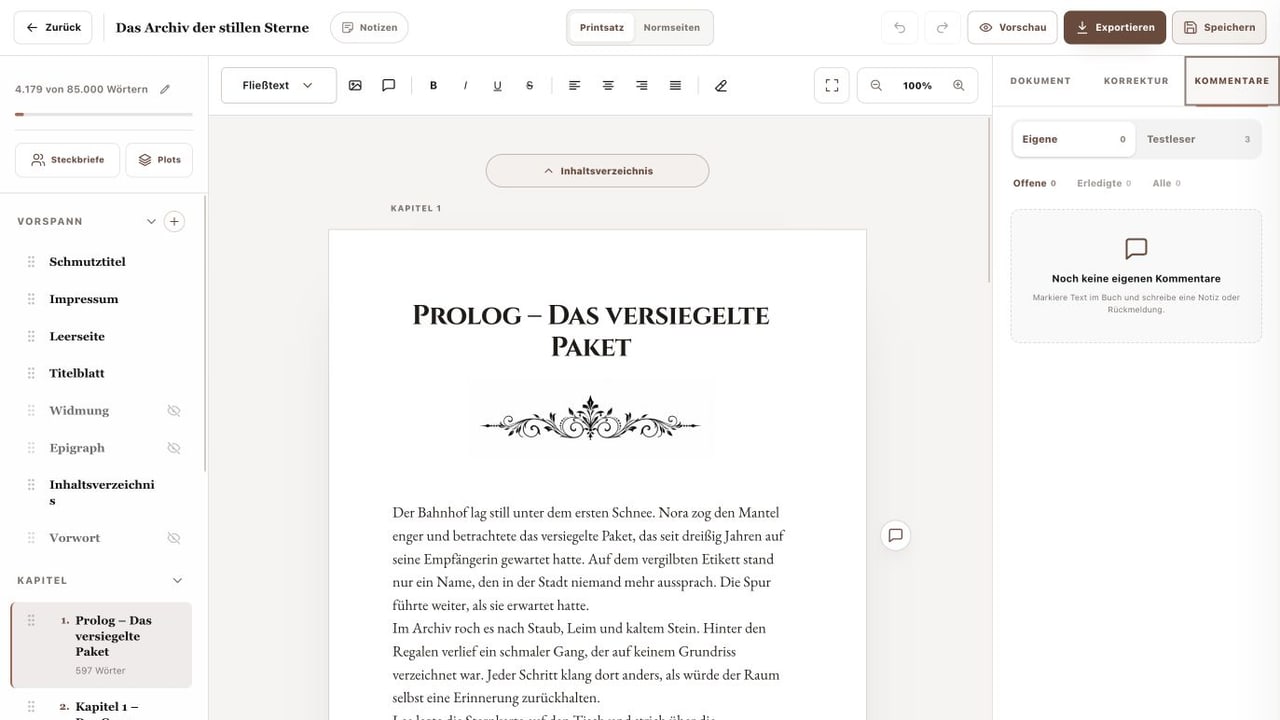
Task: Open the Vorschau preview
Action: pos(1012,27)
